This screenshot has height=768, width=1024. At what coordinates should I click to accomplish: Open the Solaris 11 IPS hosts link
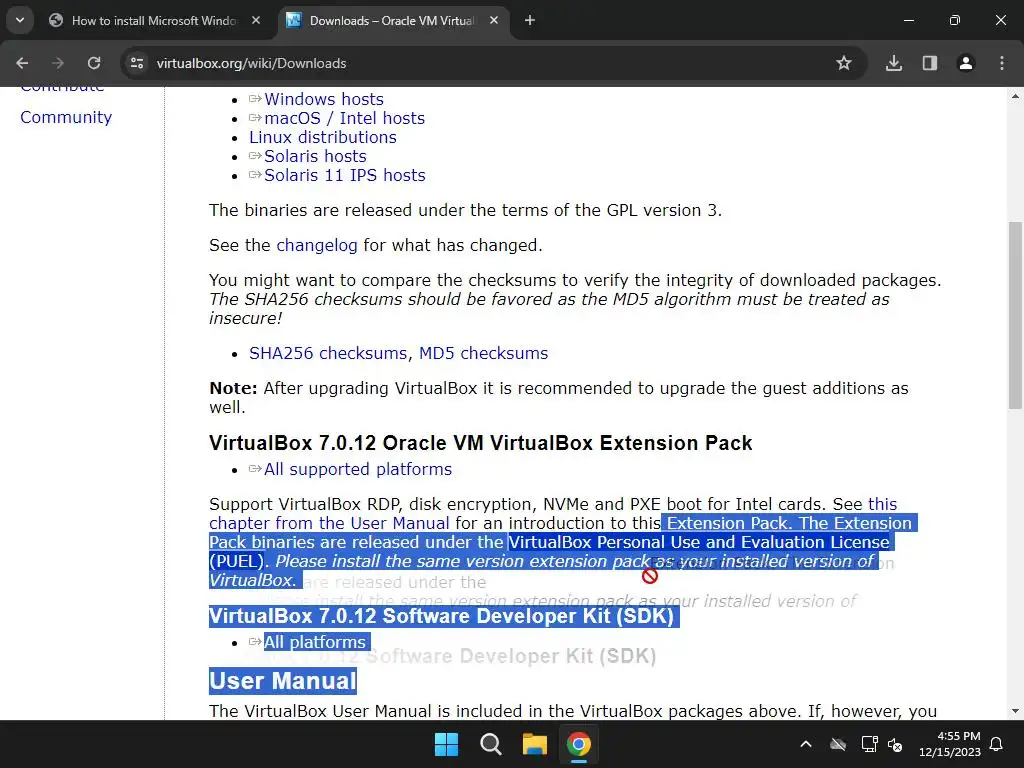(344, 175)
